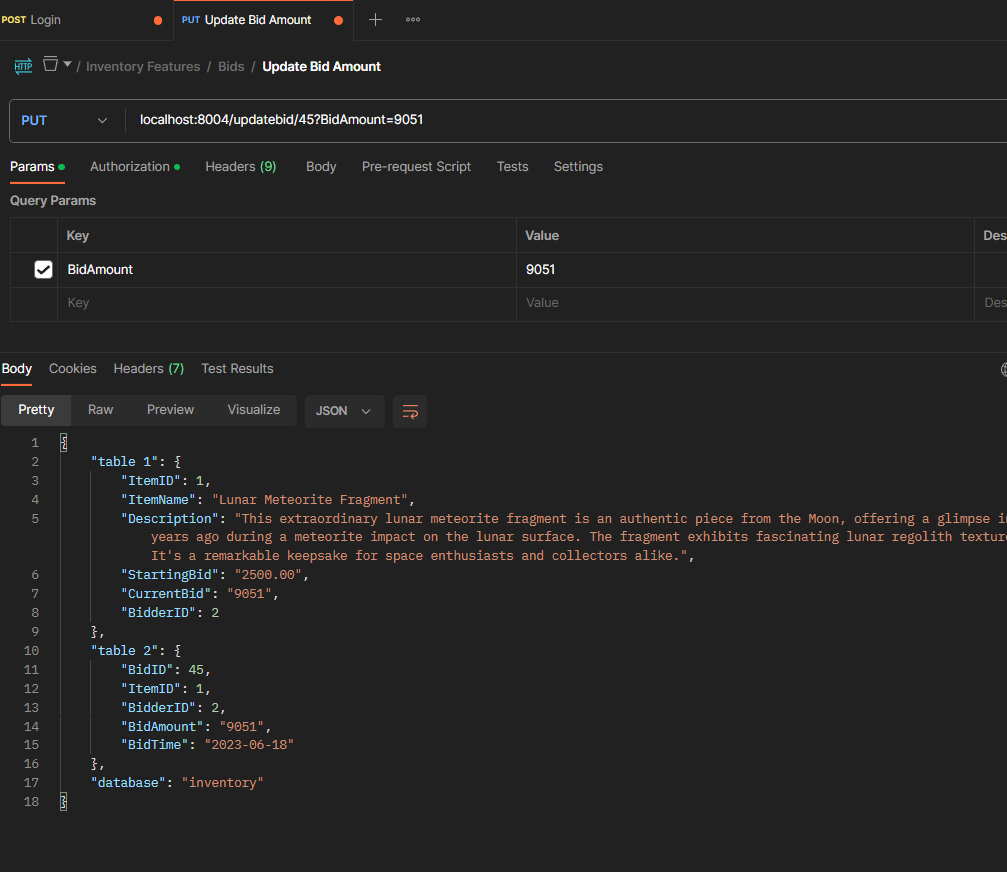Select the Visualize response view
This screenshot has height=872, width=1007.
254,410
